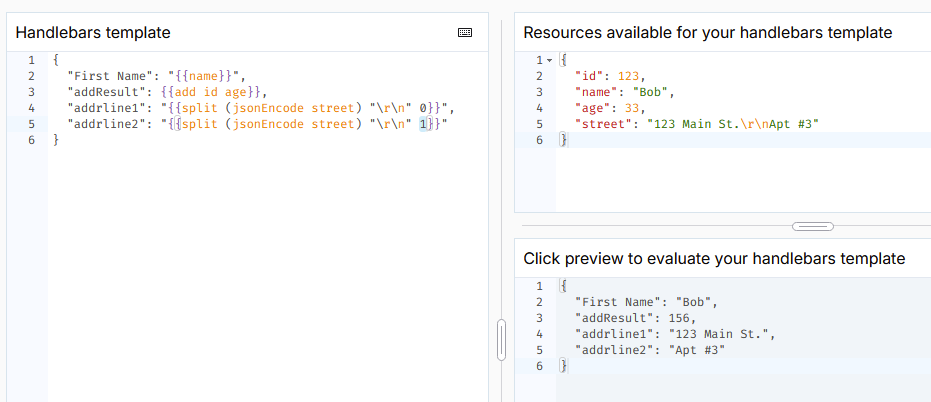Collapse the JSON object at resources line 1

point(550,60)
